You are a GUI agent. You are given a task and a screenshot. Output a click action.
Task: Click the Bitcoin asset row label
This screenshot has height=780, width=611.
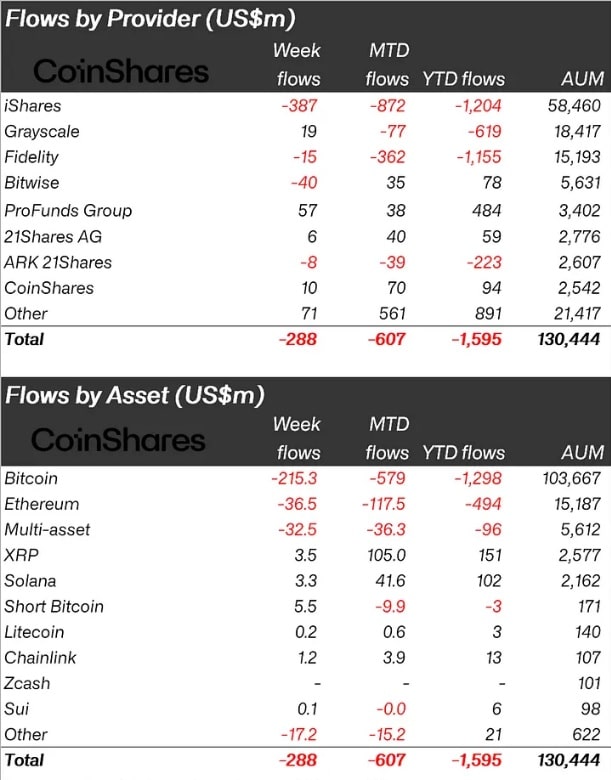(x=31, y=478)
